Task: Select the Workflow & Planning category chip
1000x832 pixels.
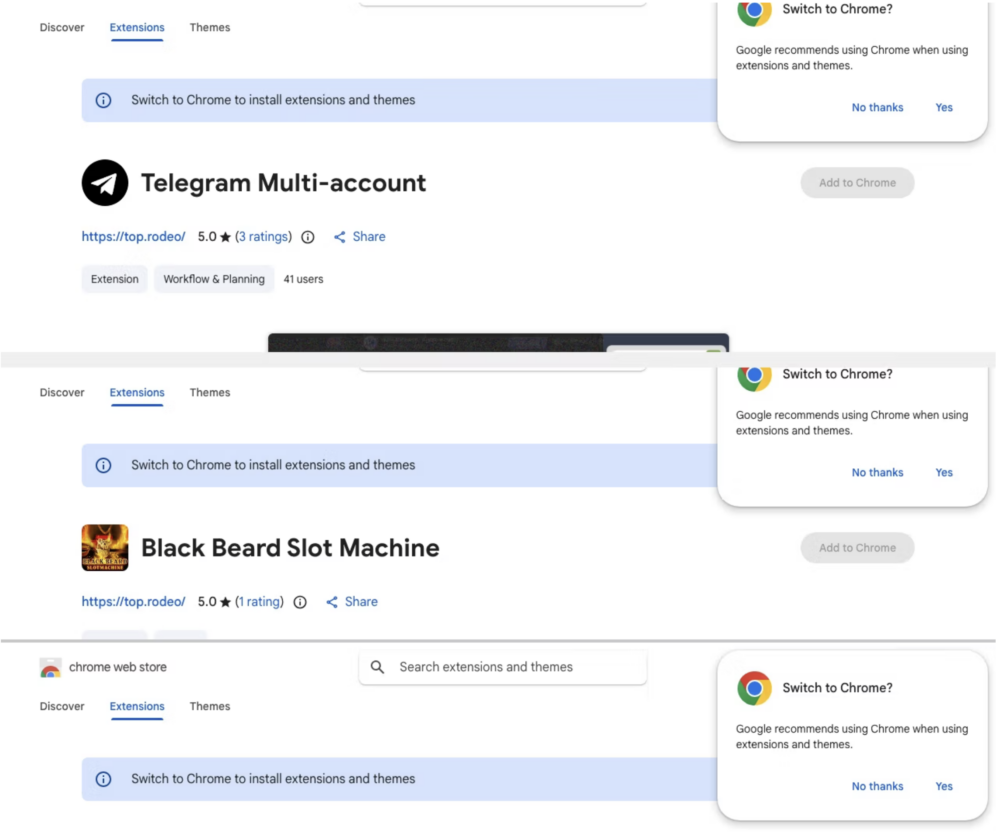Action: (x=214, y=279)
